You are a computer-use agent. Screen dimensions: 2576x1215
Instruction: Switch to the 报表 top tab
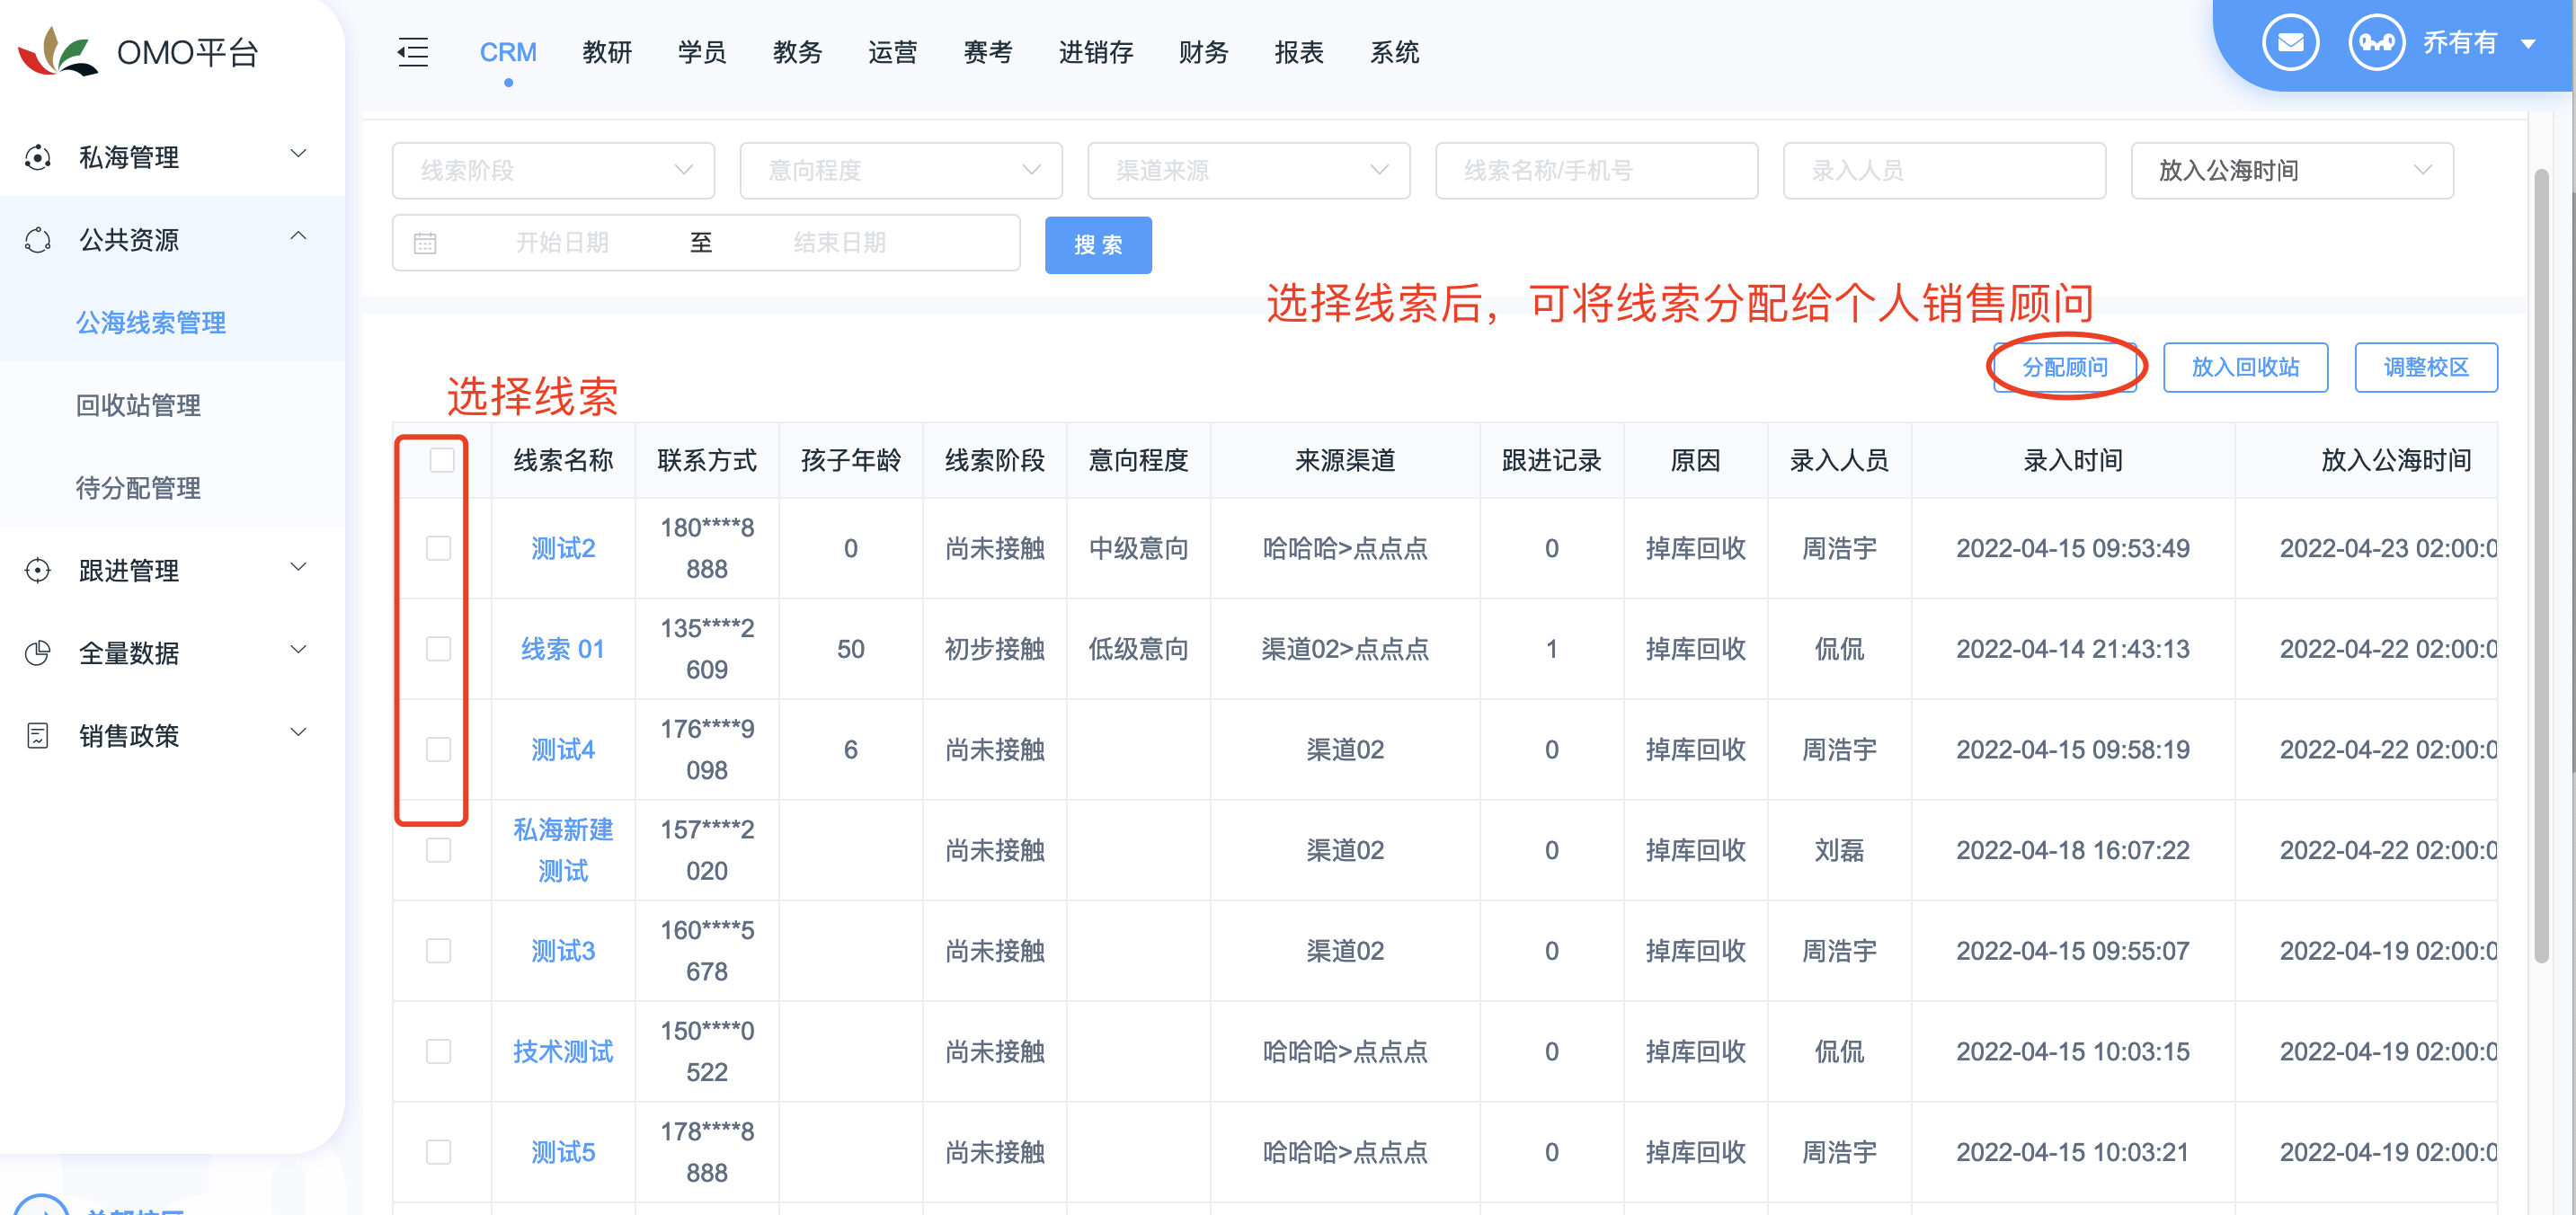pyautogui.click(x=1299, y=52)
